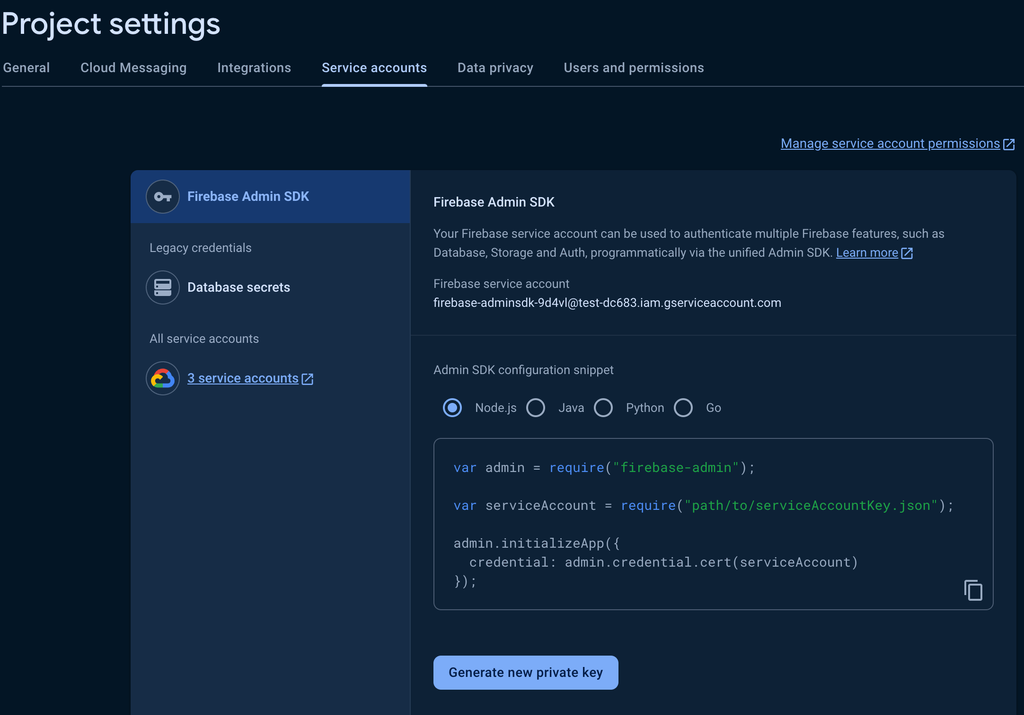Open the Users and permissions tab
Image resolution: width=1024 pixels, height=715 pixels.
[x=633, y=68]
